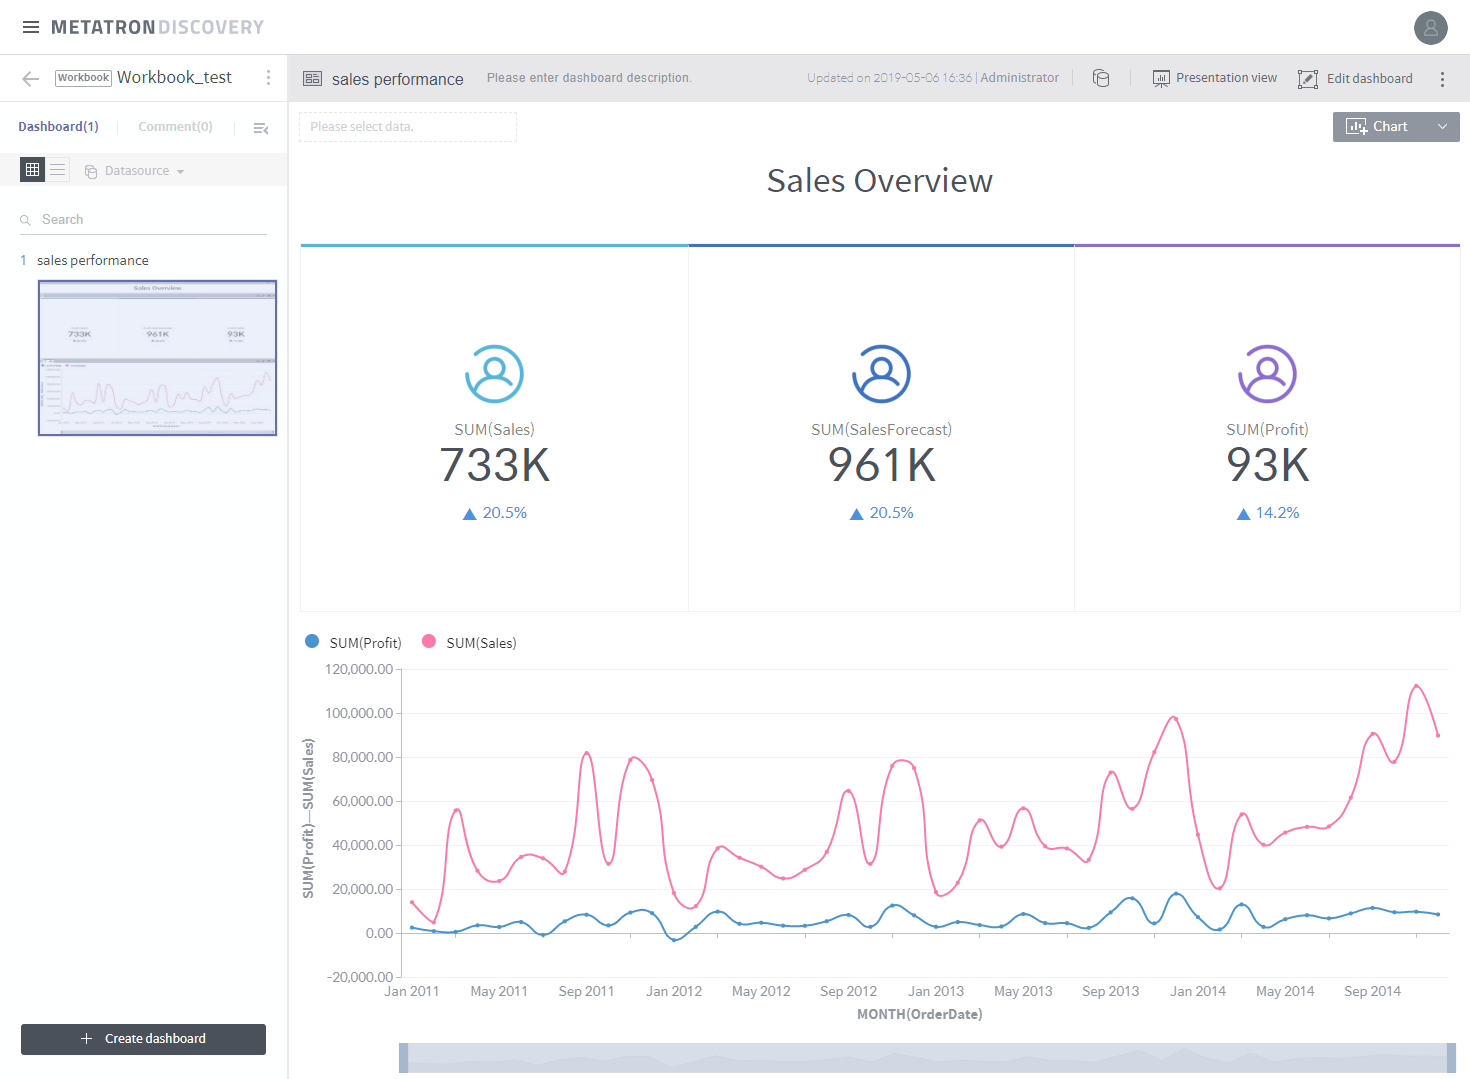
Task: Select the Dashboard(1) tab
Action: [58, 127]
